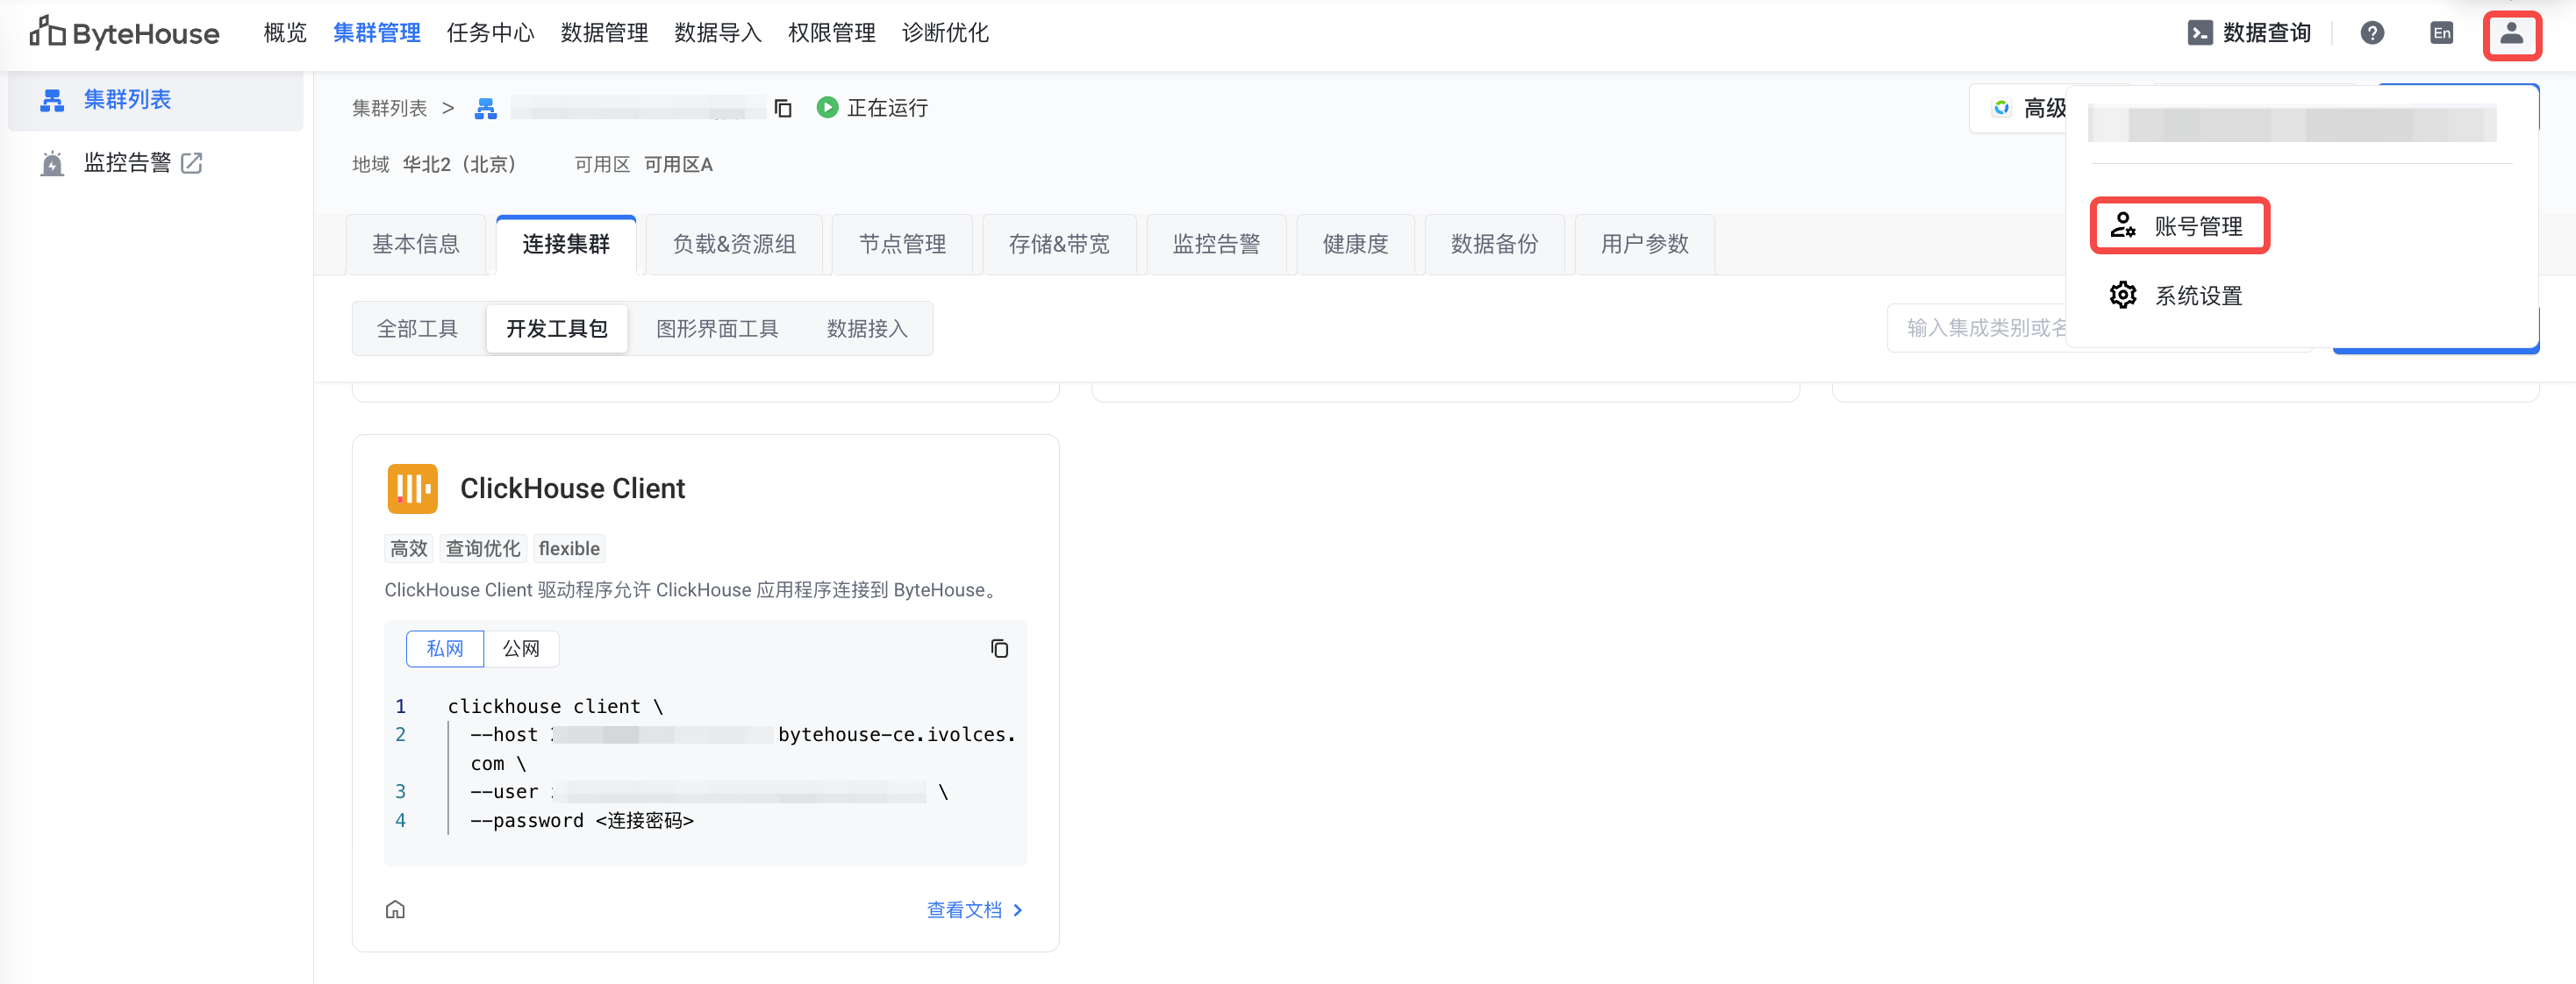Viewport: 2576px width, 984px height.
Task: Click the home icon in ClickHouse card
Action: tap(396, 909)
